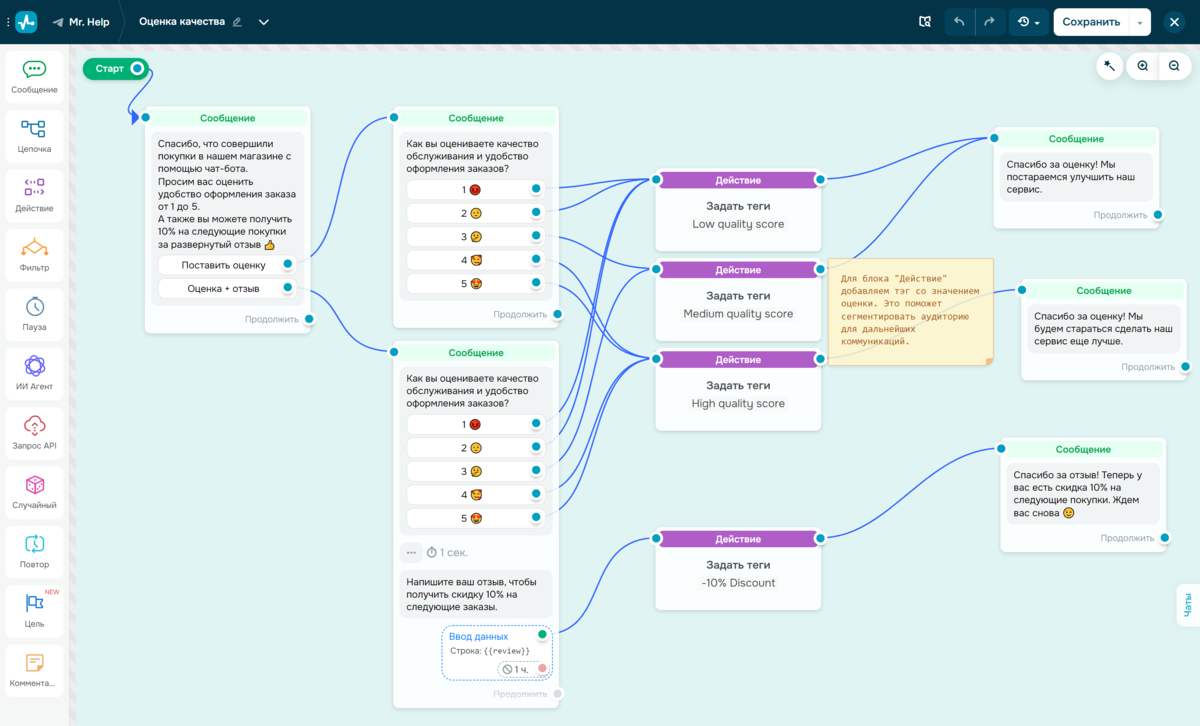Select the yellow comment sticky note

(x=909, y=311)
